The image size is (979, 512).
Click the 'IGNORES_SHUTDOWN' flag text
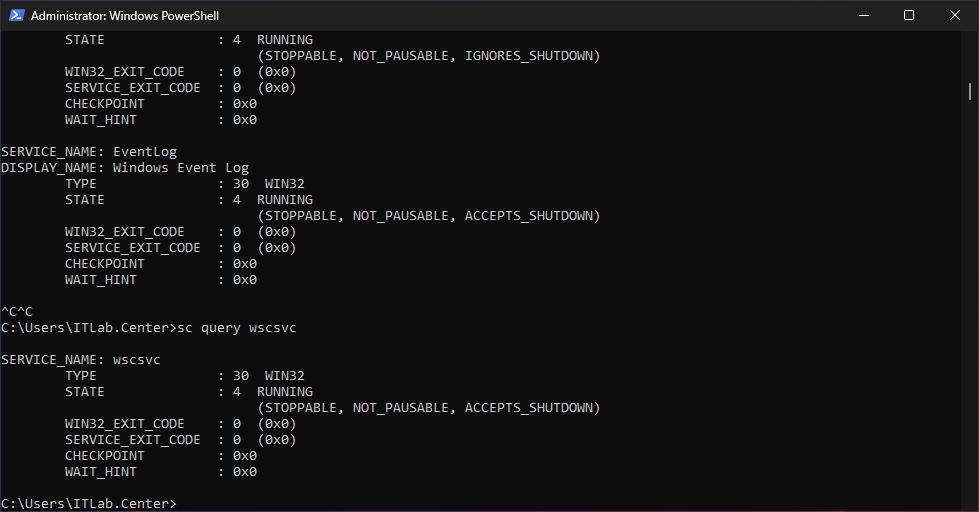[532, 56]
